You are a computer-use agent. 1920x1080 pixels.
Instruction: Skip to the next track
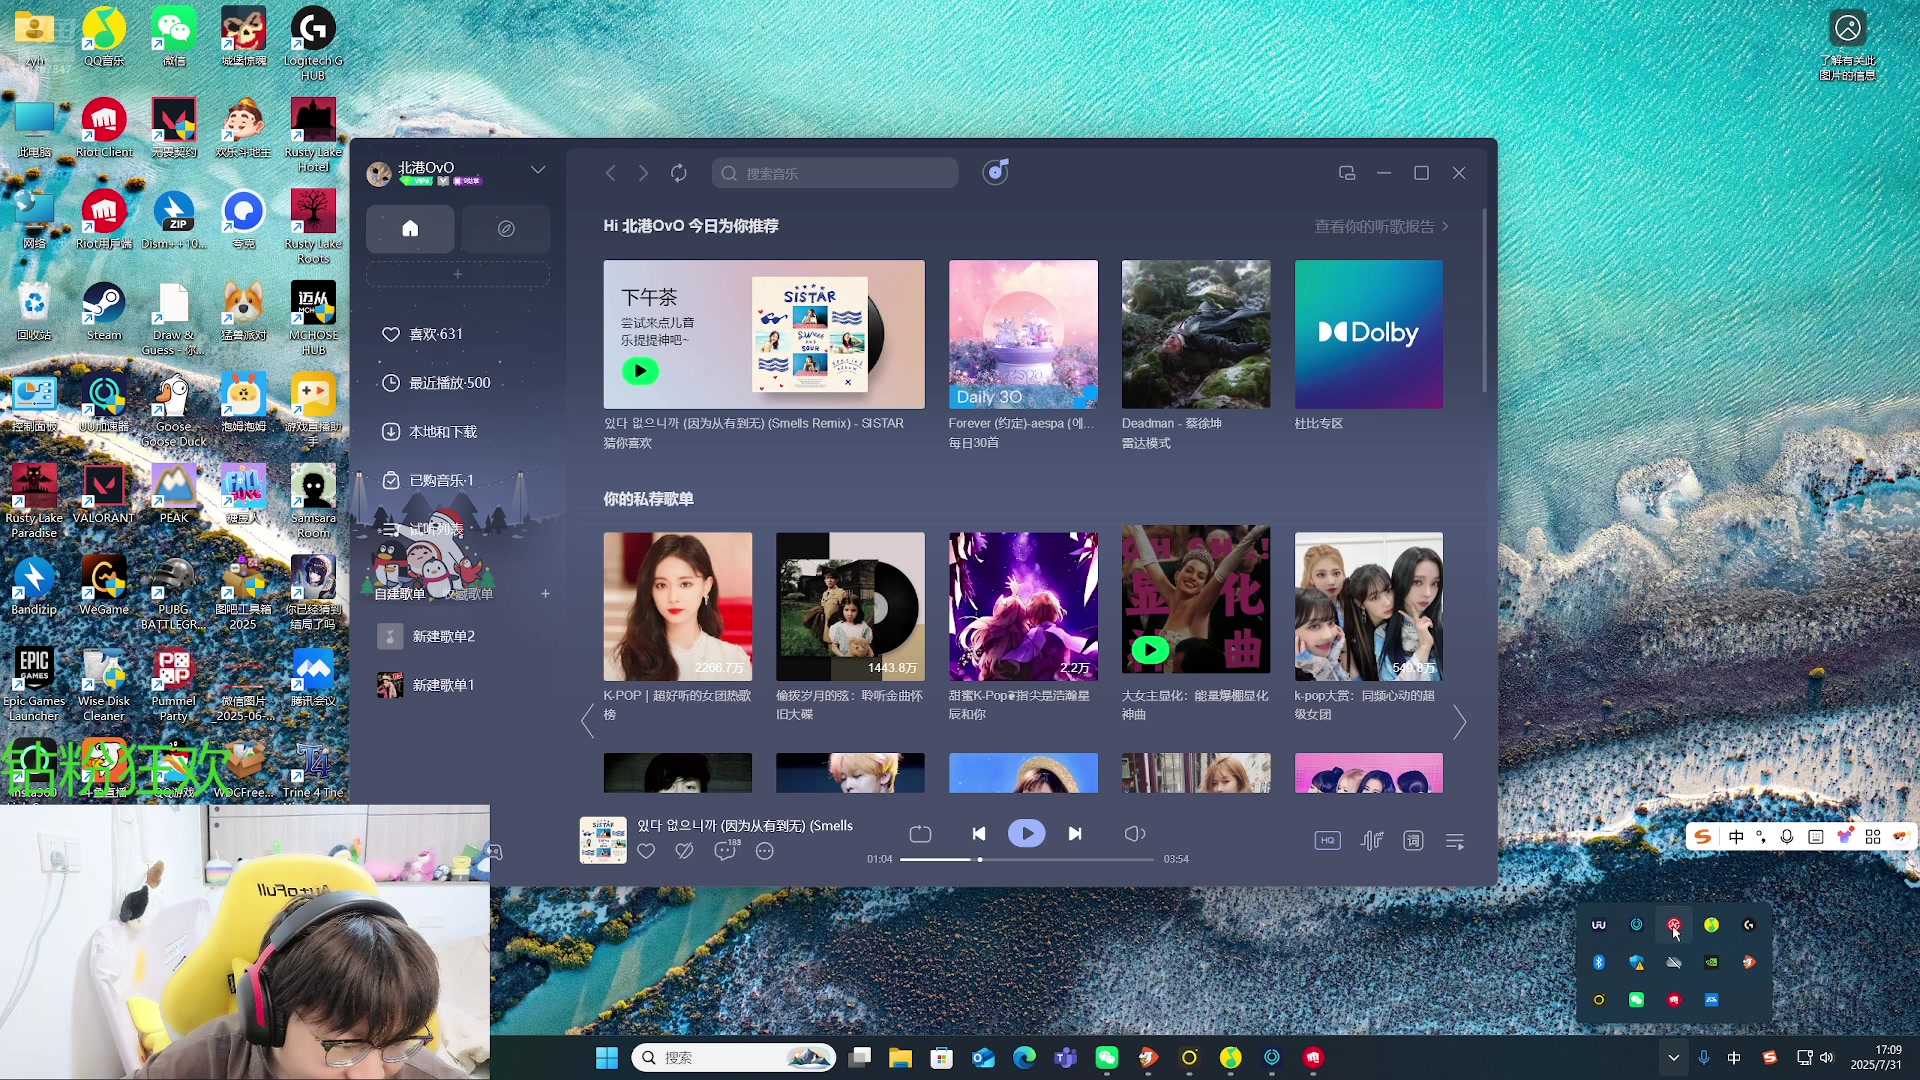pos(1075,833)
